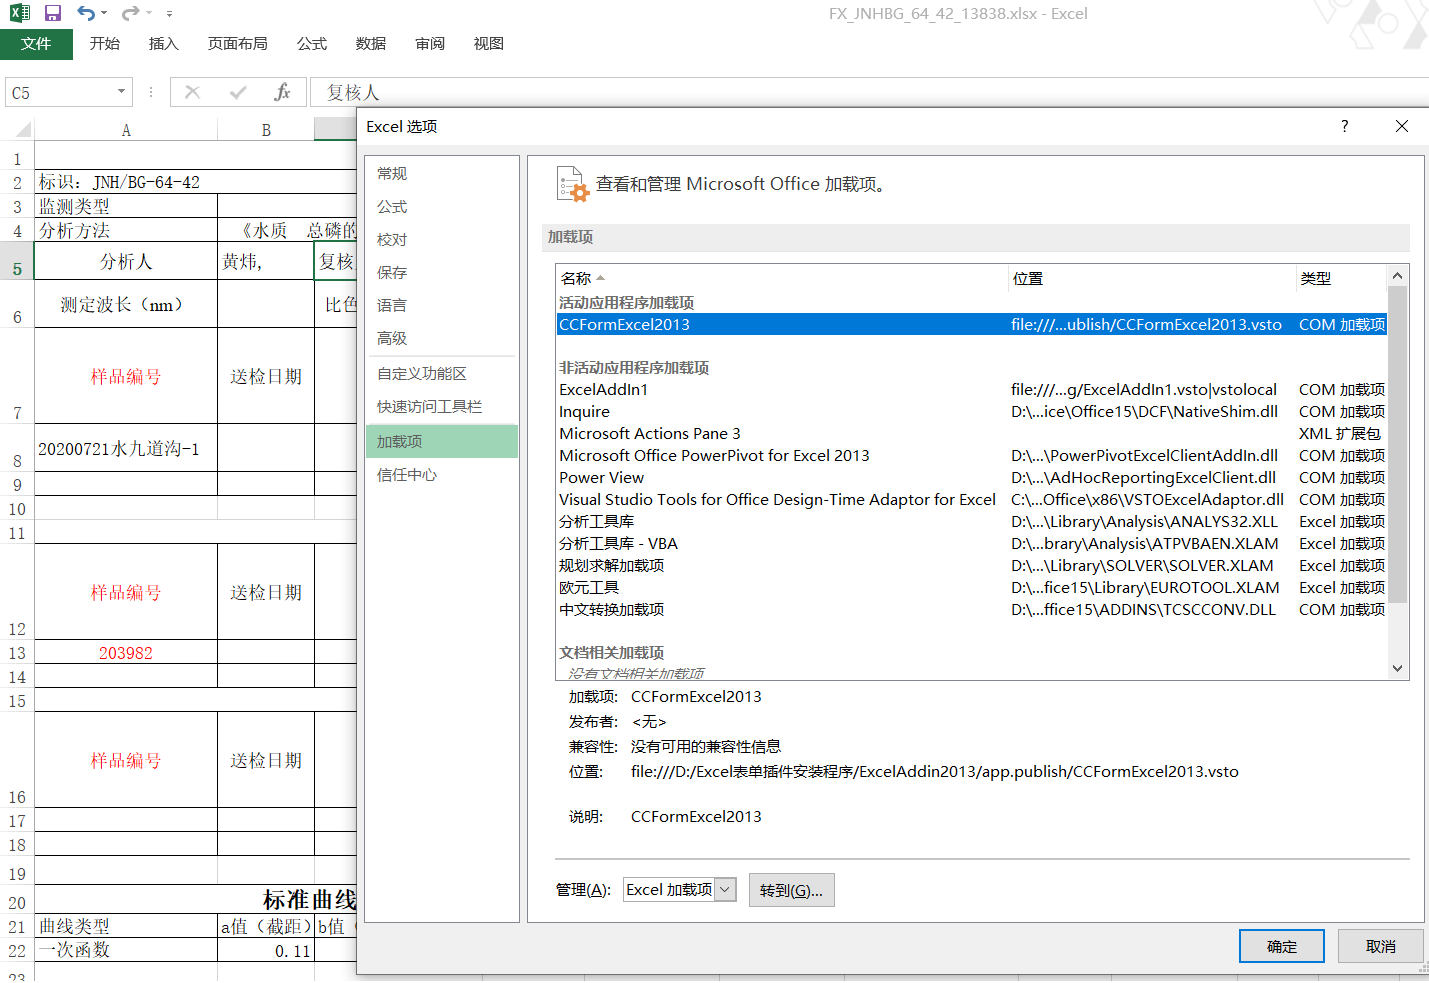
Task: Switch to the 开始 ribbon tab
Action: pos(105,44)
